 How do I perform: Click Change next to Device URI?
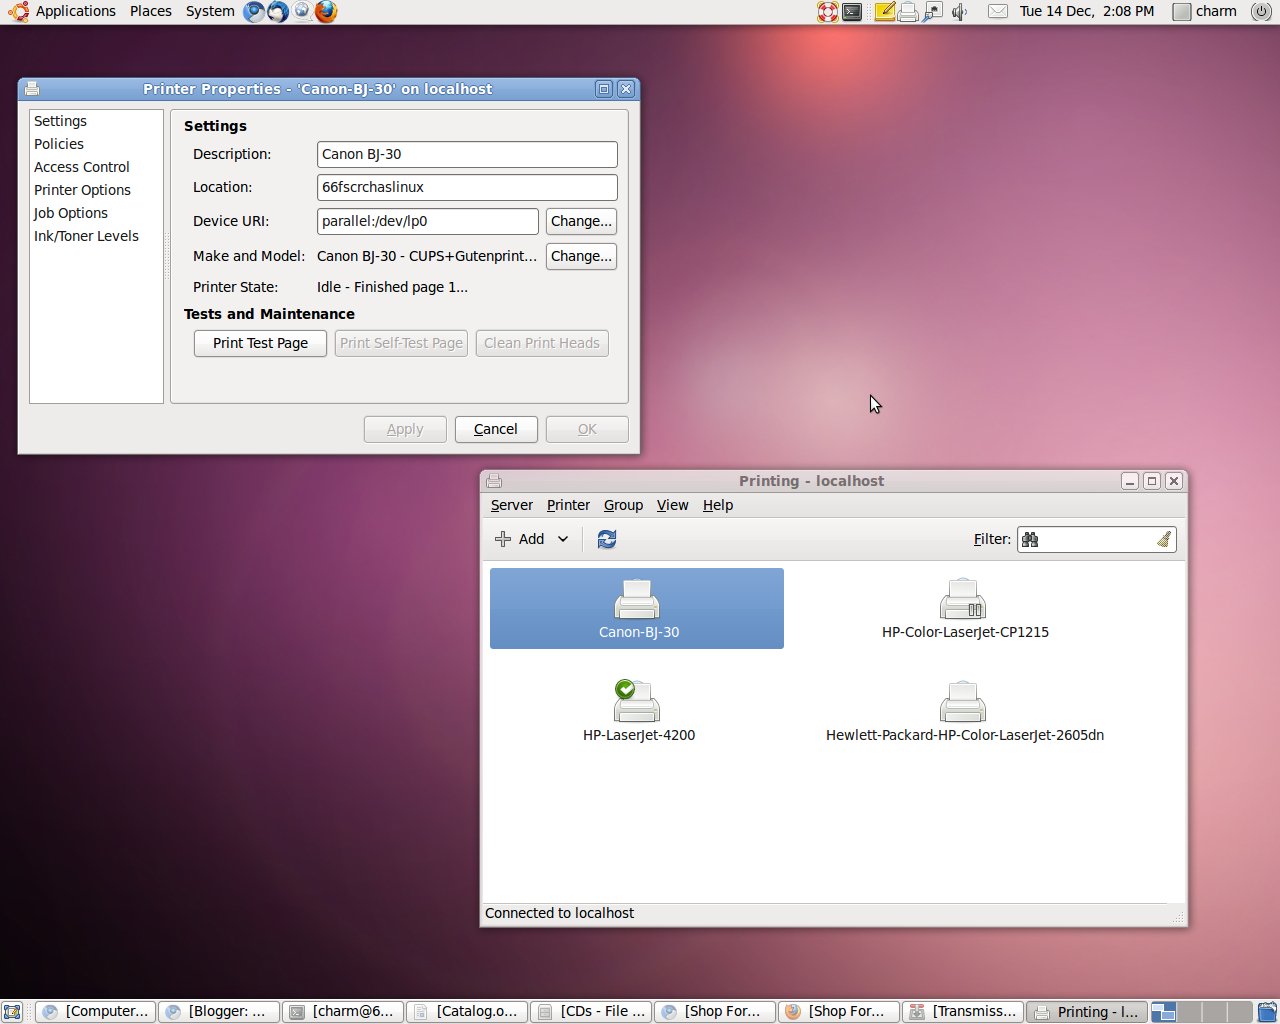pos(581,221)
